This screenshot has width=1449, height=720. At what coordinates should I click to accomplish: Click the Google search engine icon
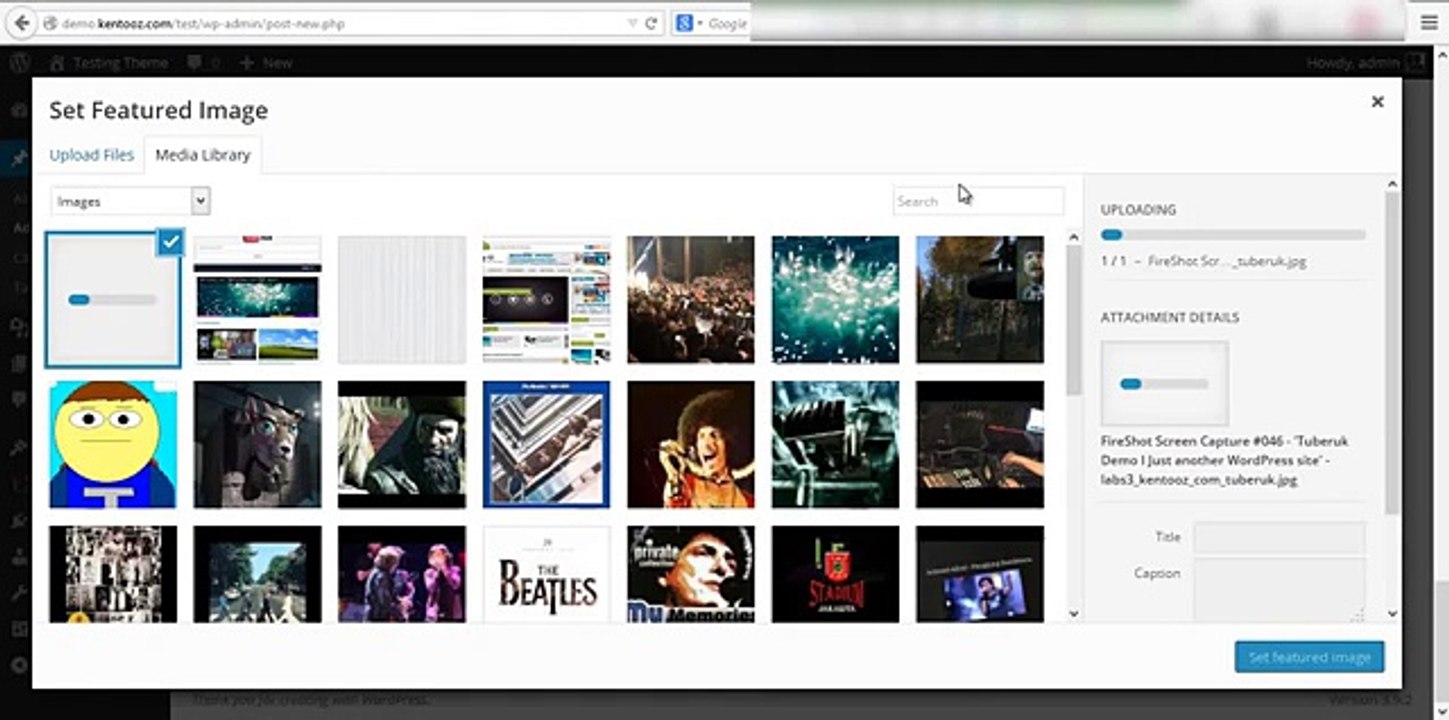tap(685, 23)
